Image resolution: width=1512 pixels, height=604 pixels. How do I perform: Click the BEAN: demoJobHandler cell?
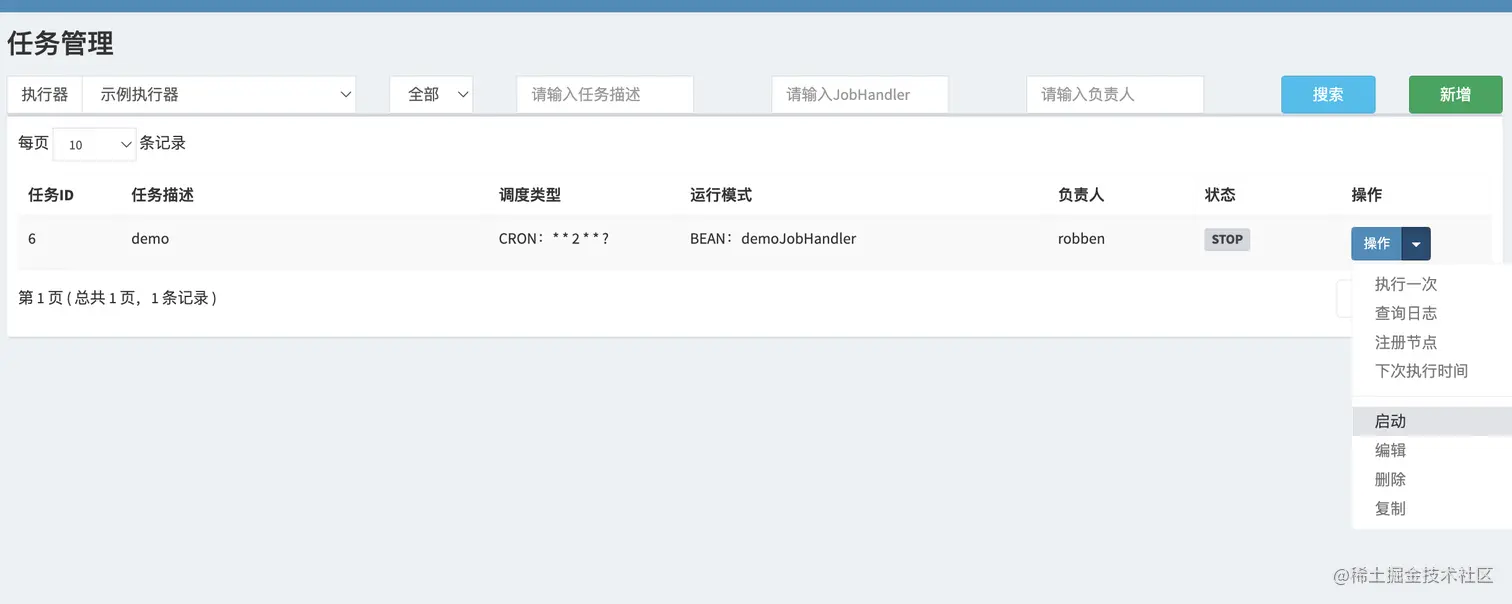[x=773, y=239]
